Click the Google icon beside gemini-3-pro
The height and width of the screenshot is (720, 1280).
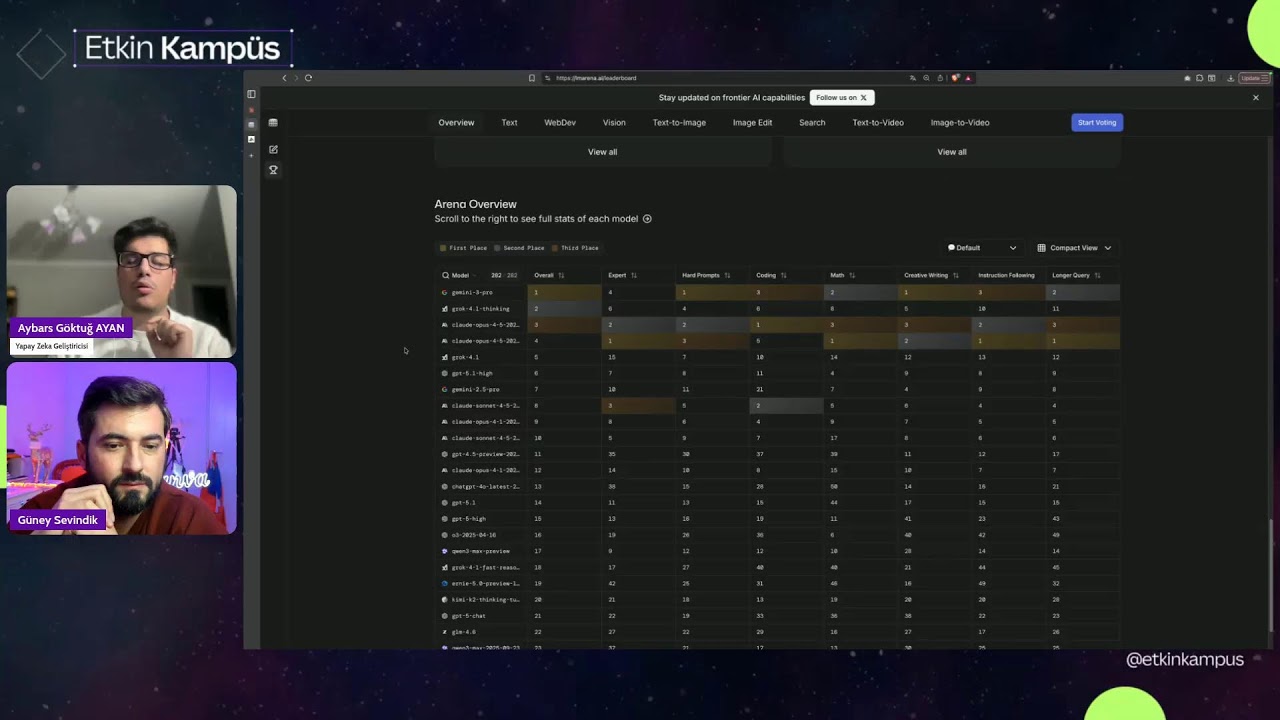point(445,292)
